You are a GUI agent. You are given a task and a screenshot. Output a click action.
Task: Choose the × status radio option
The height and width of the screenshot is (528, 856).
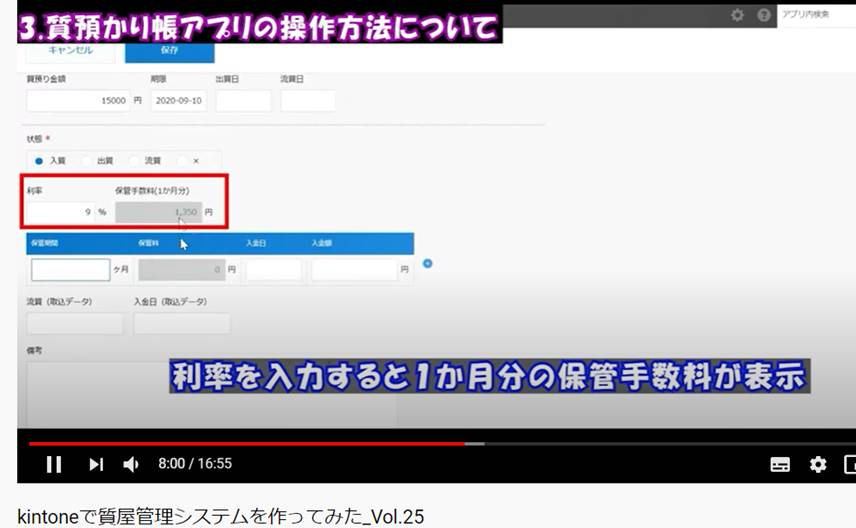pos(181,160)
